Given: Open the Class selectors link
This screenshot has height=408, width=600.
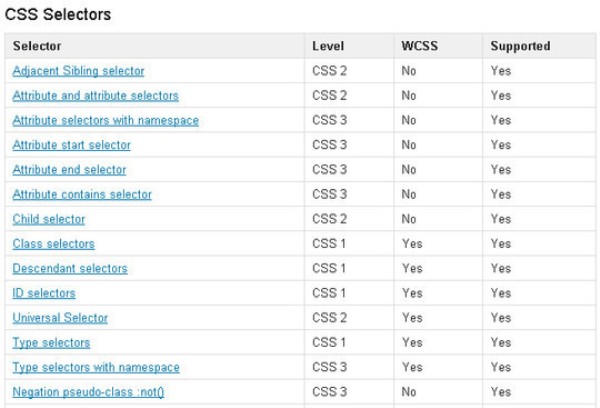Looking at the screenshot, I should (54, 244).
